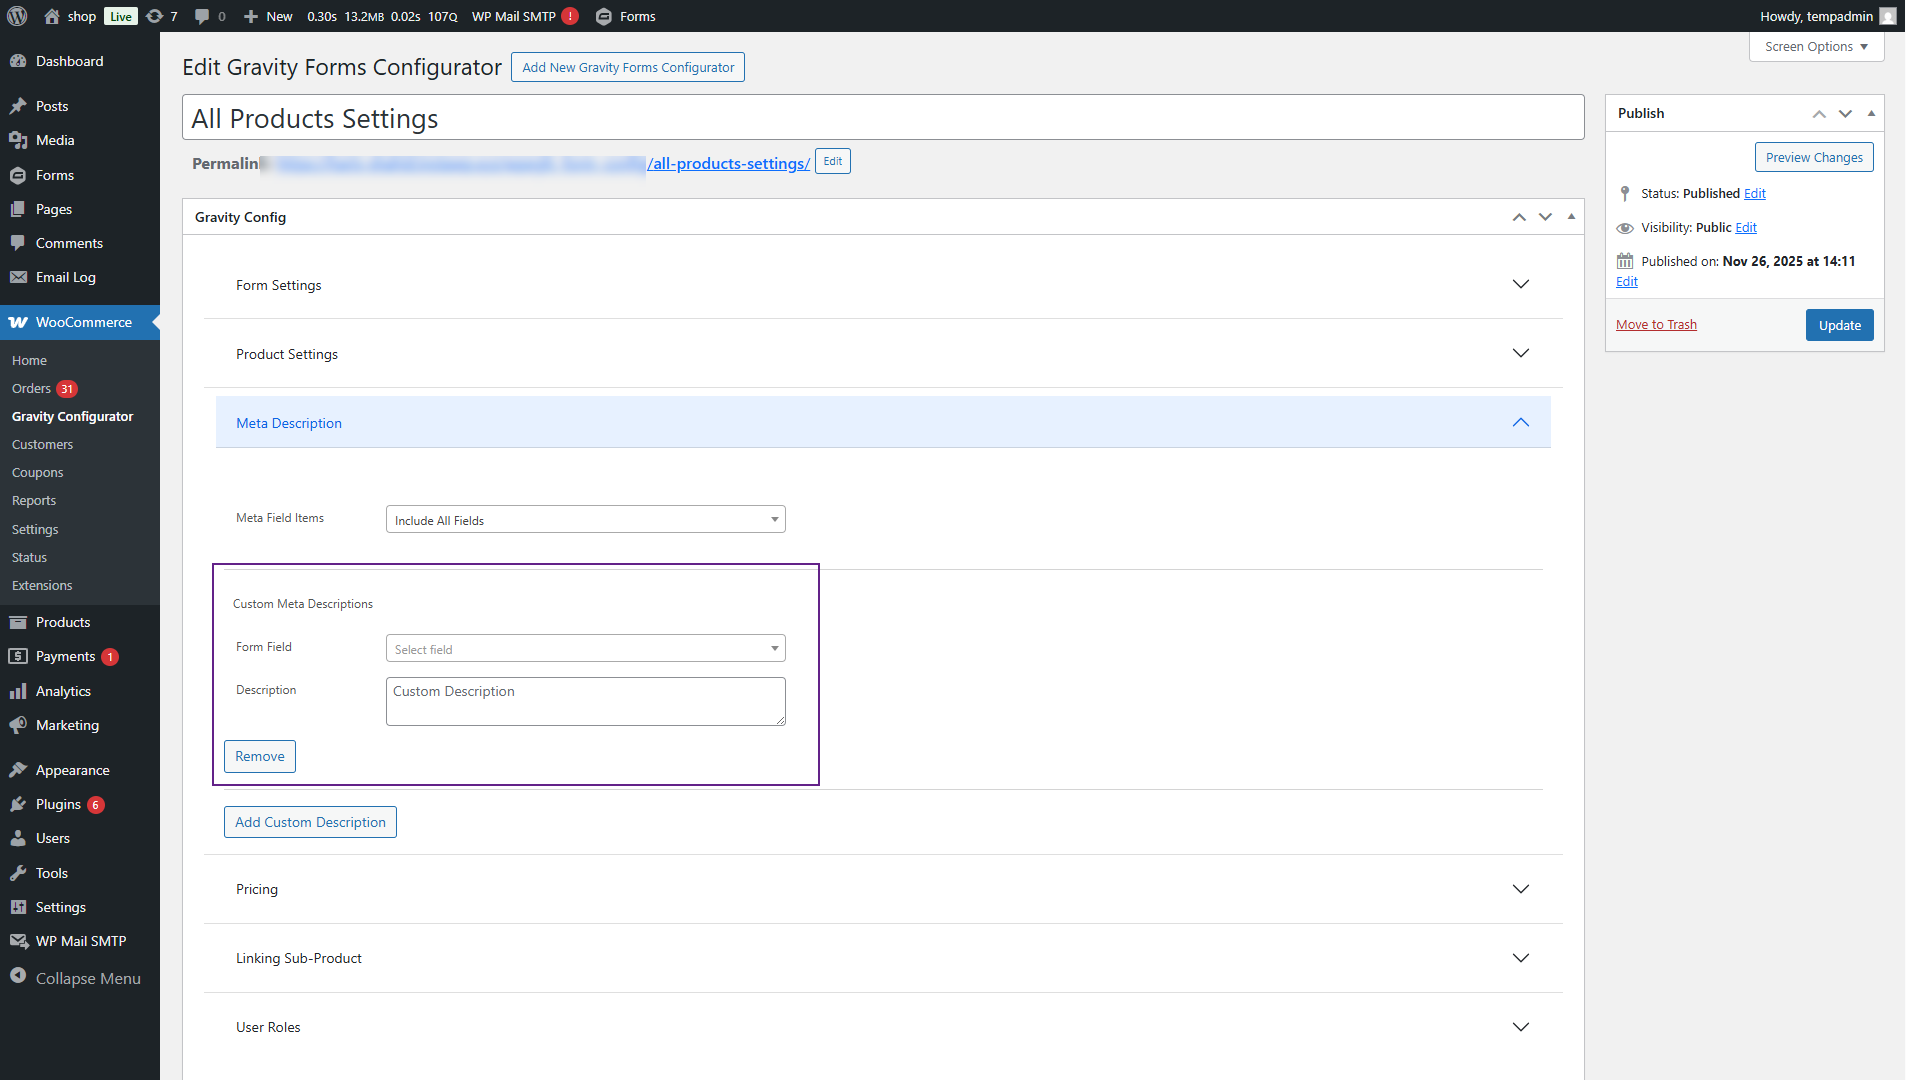Open WooCommerce Coupons submenu

coord(37,473)
